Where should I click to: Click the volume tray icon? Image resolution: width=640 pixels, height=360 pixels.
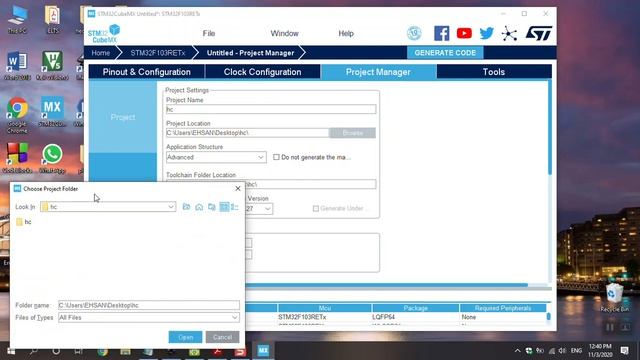point(562,351)
